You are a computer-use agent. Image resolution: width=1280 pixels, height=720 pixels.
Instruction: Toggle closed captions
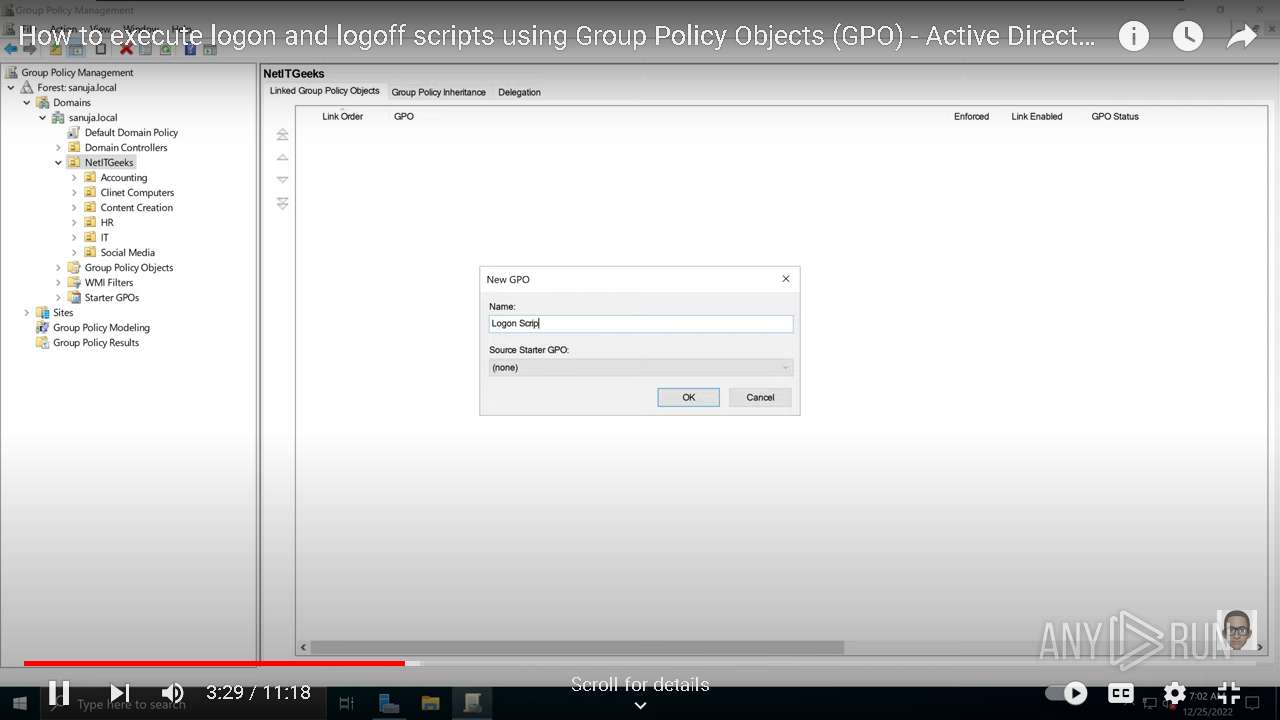click(1121, 693)
